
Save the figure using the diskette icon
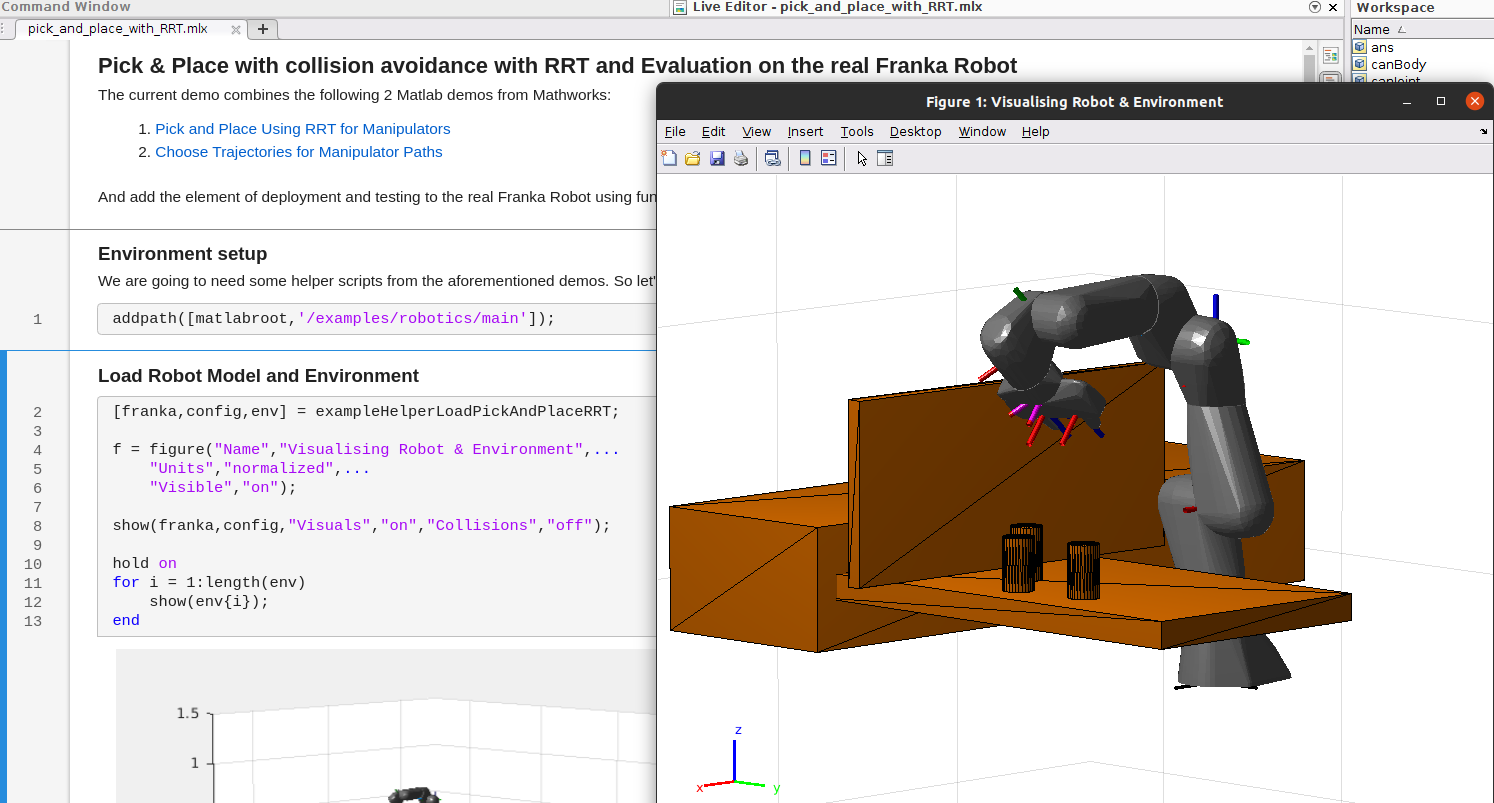[717, 157]
